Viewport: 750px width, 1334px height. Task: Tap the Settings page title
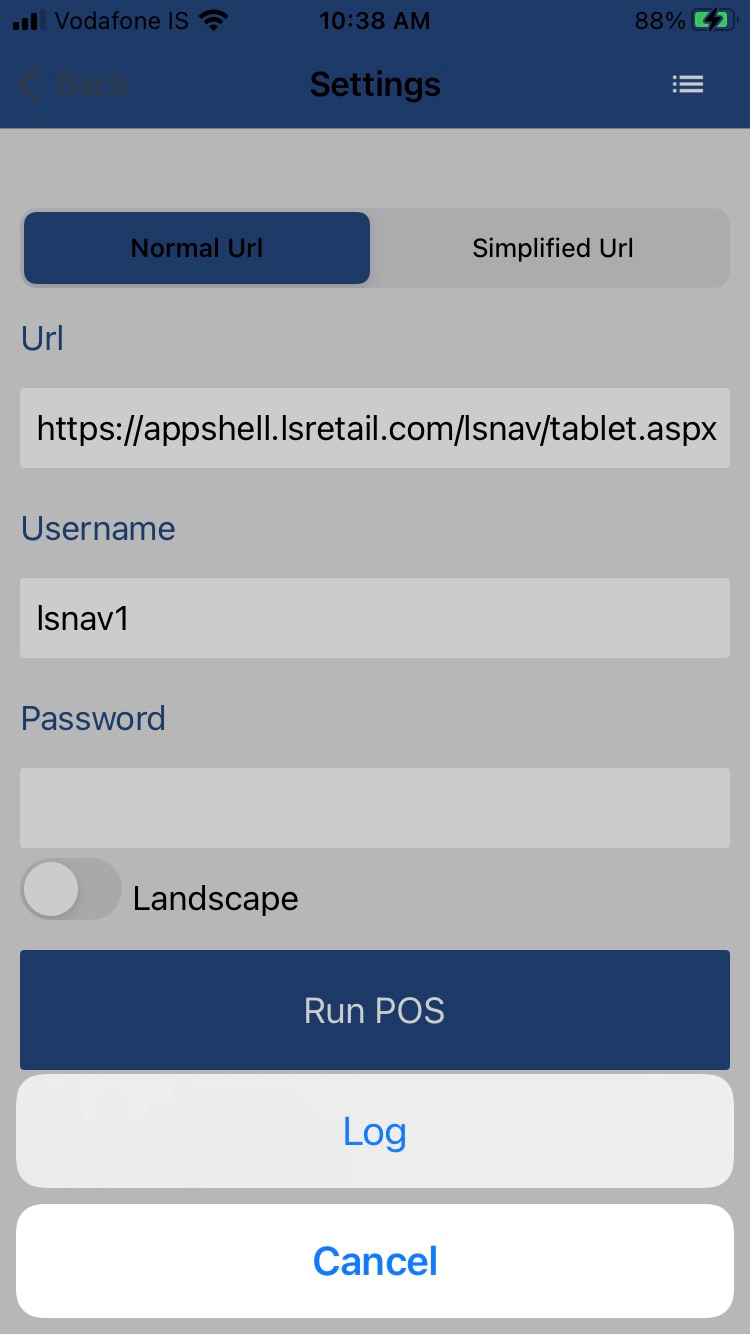375,85
